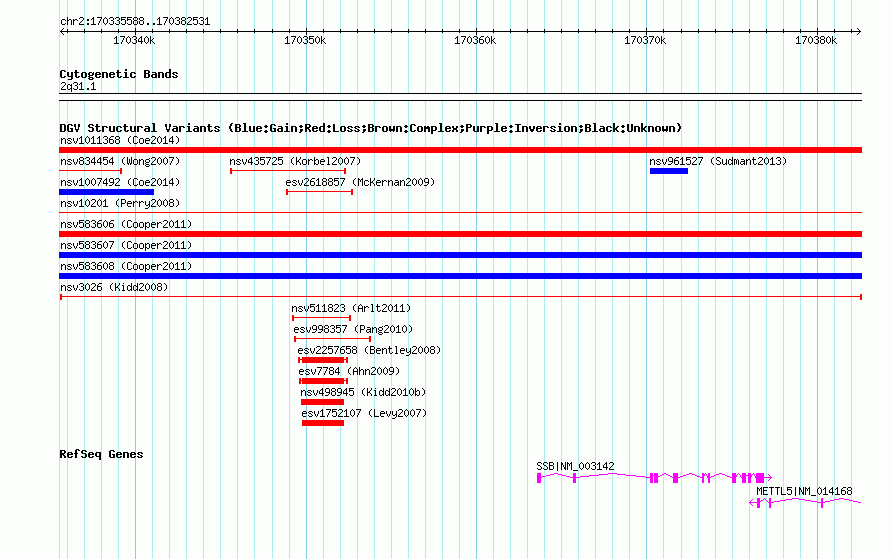Click the 170380k ruler label
The width and height of the screenshot is (890, 559).
(x=816, y=40)
